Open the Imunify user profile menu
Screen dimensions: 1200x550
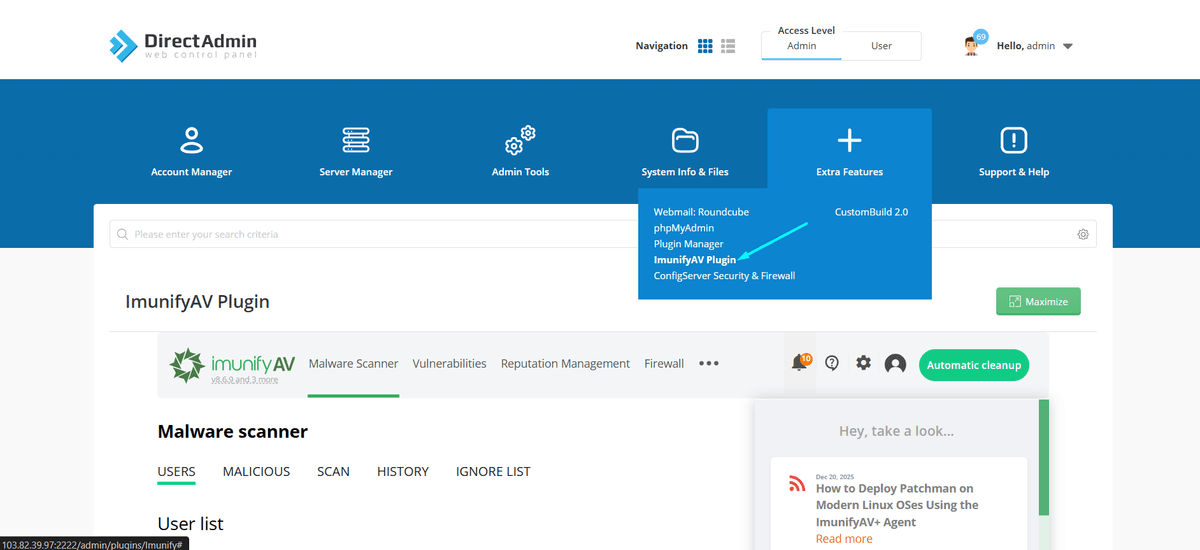895,364
